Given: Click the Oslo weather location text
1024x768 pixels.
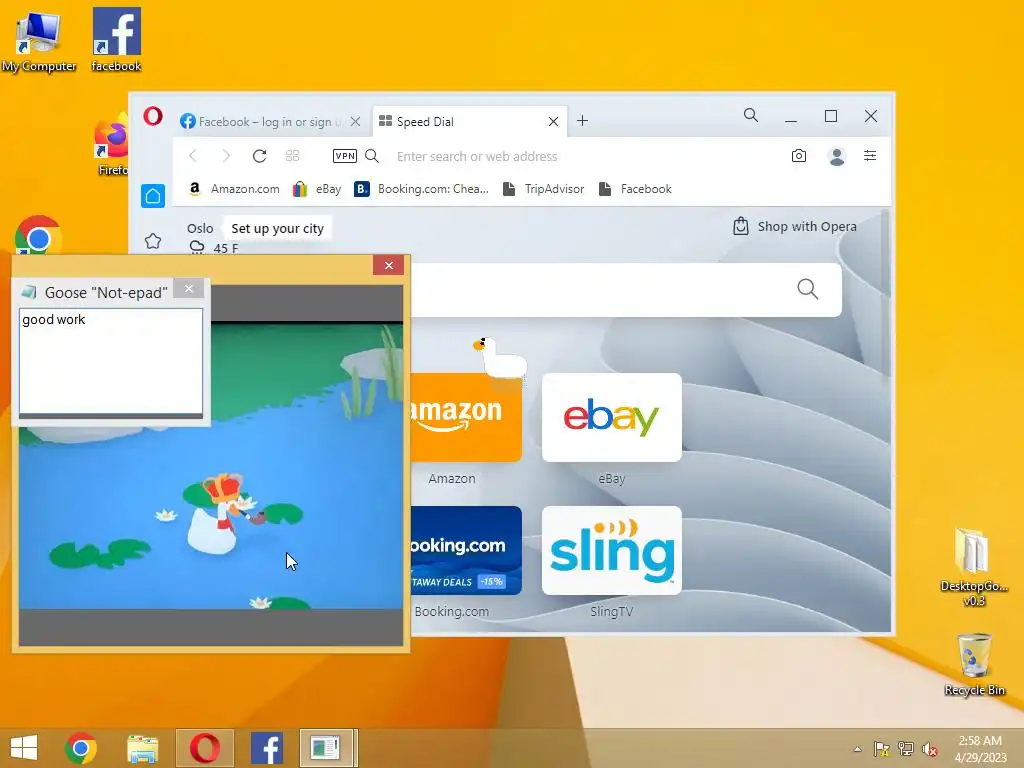Looking at the screenshot, I should (200, 229).
